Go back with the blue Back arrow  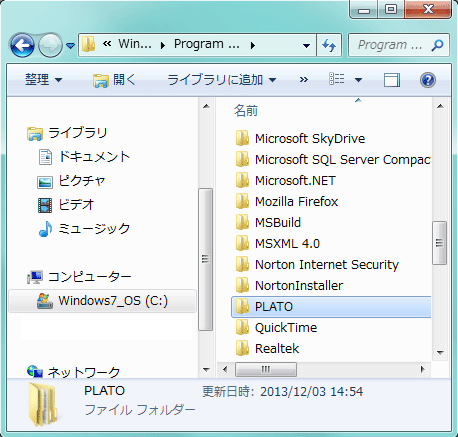coord(22,45)
